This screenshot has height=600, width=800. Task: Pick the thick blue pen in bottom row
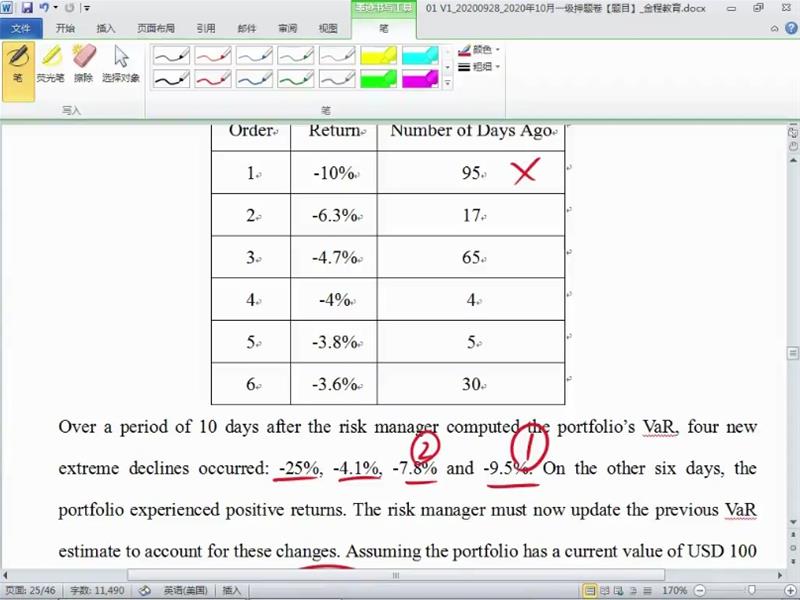point(254,79)
